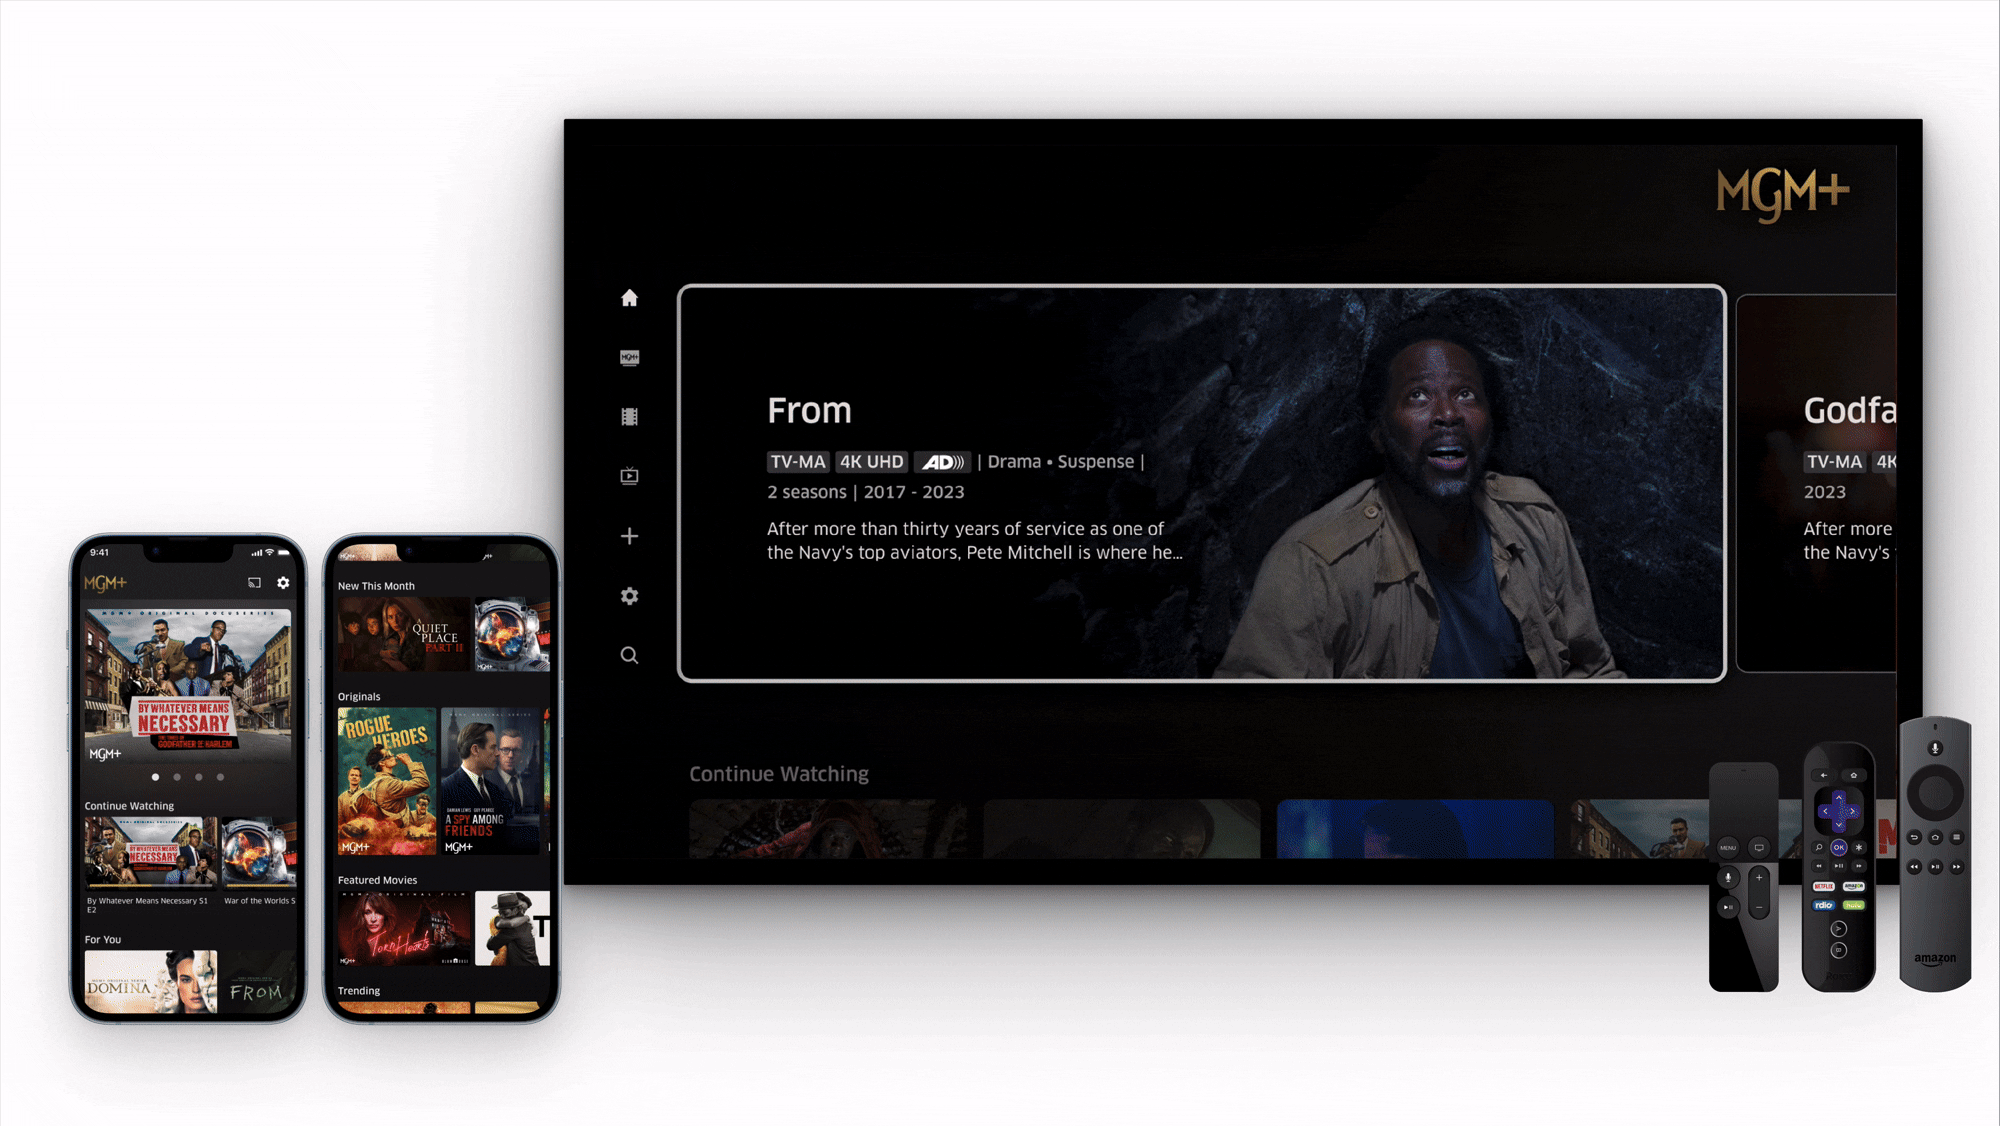Open the blue Continue Watching tile on TV
Viewport: 2000px width, 1126px height.
point(1415,829)
